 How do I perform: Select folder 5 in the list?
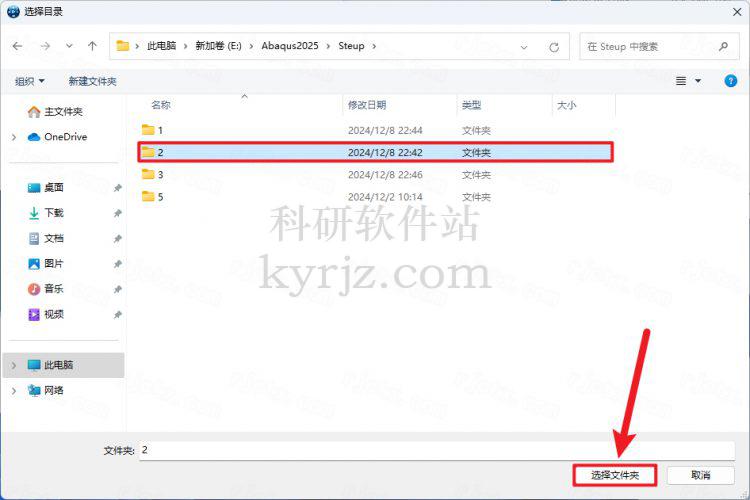[x=375, y=197]
